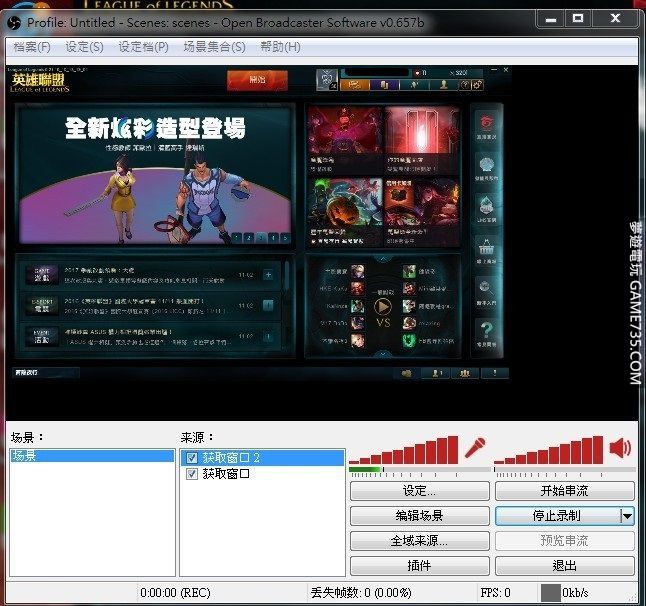The width and height of the screenshot is (646, 606).
Task: Click the orange play button in preview
Action: tap(249, 79)
